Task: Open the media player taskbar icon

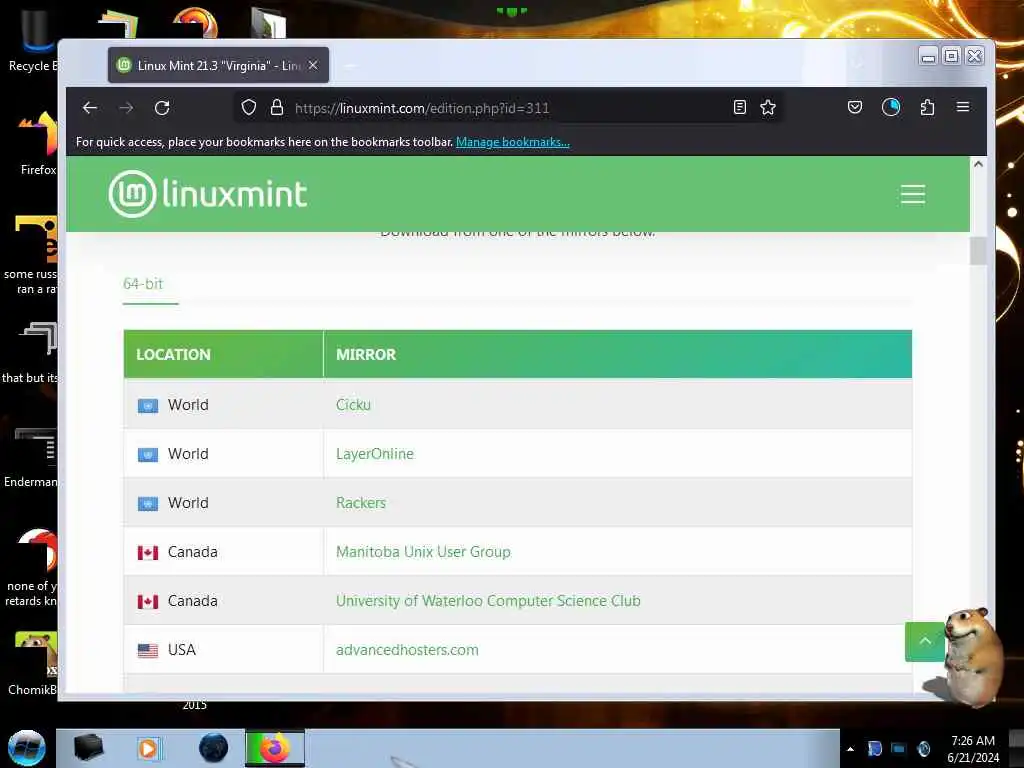Action: tap(148, 748)
